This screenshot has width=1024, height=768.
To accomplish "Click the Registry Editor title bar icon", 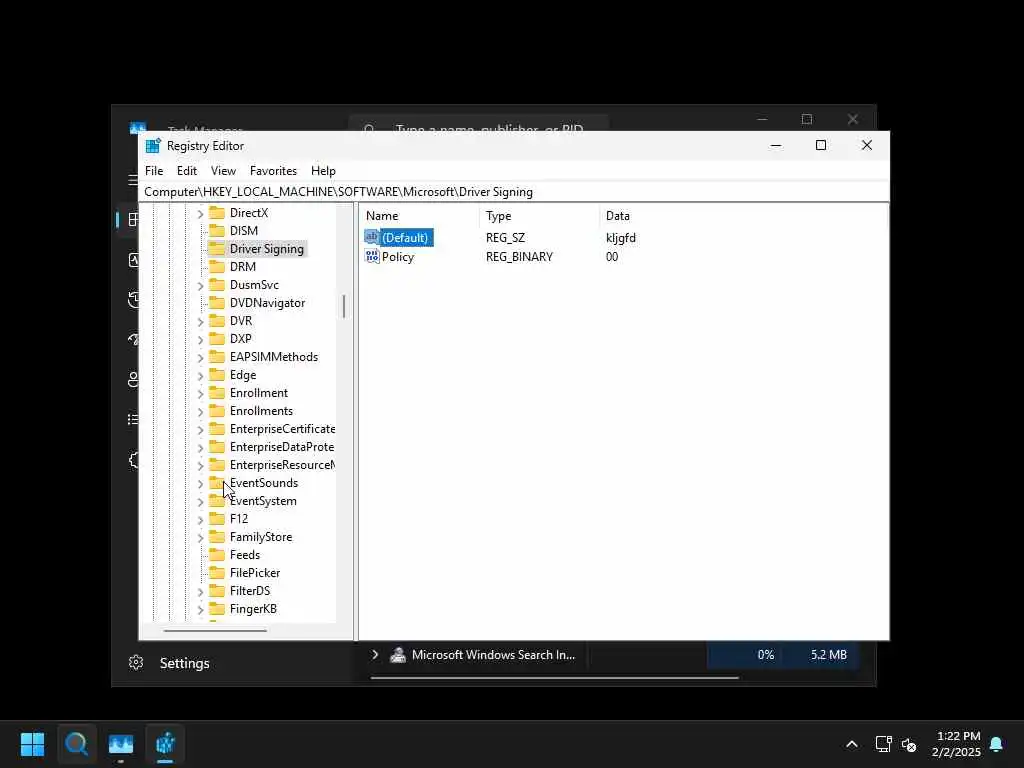I will point(153,146).
